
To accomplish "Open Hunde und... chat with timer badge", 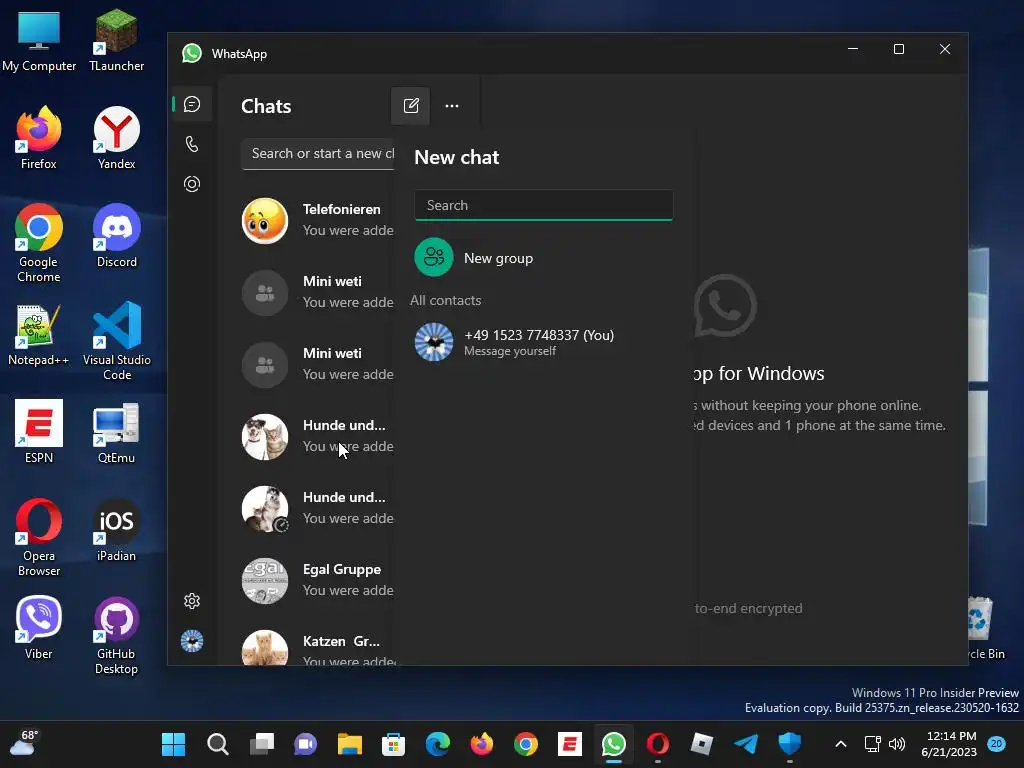I will [x=315, y=508].
